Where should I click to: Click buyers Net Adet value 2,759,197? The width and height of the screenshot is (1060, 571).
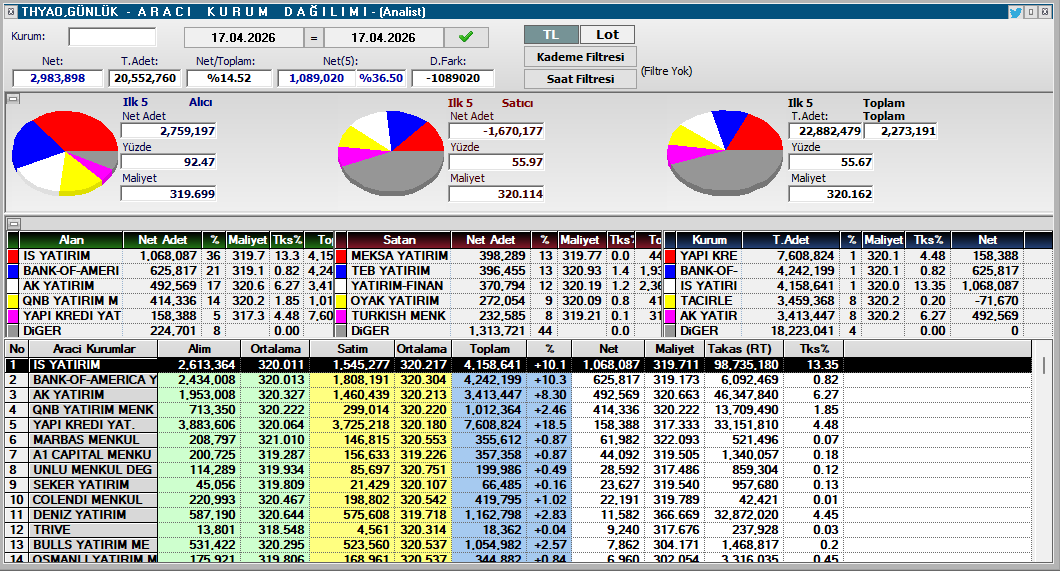tap(168, 131)
